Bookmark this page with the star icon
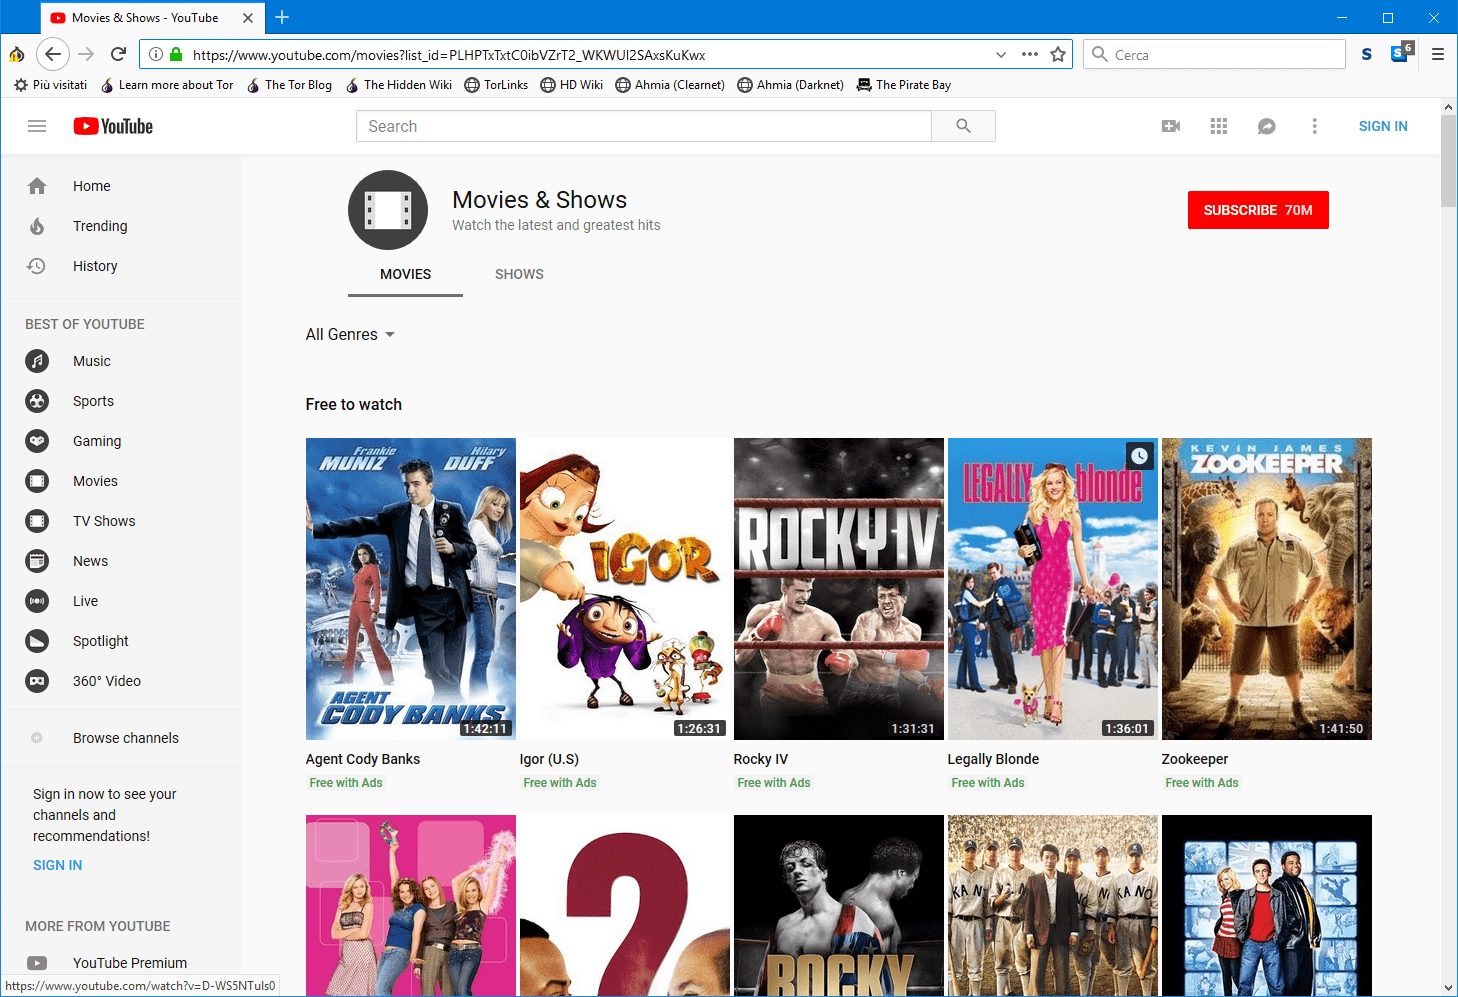The width and height of the screenshot is (1458, 997). [x=1058, y=55]
